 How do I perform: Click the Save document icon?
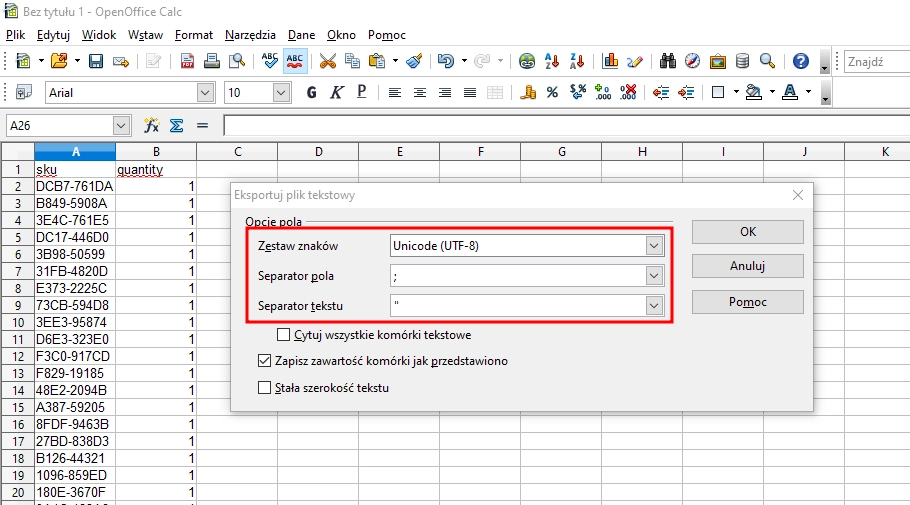click(96, 61)
